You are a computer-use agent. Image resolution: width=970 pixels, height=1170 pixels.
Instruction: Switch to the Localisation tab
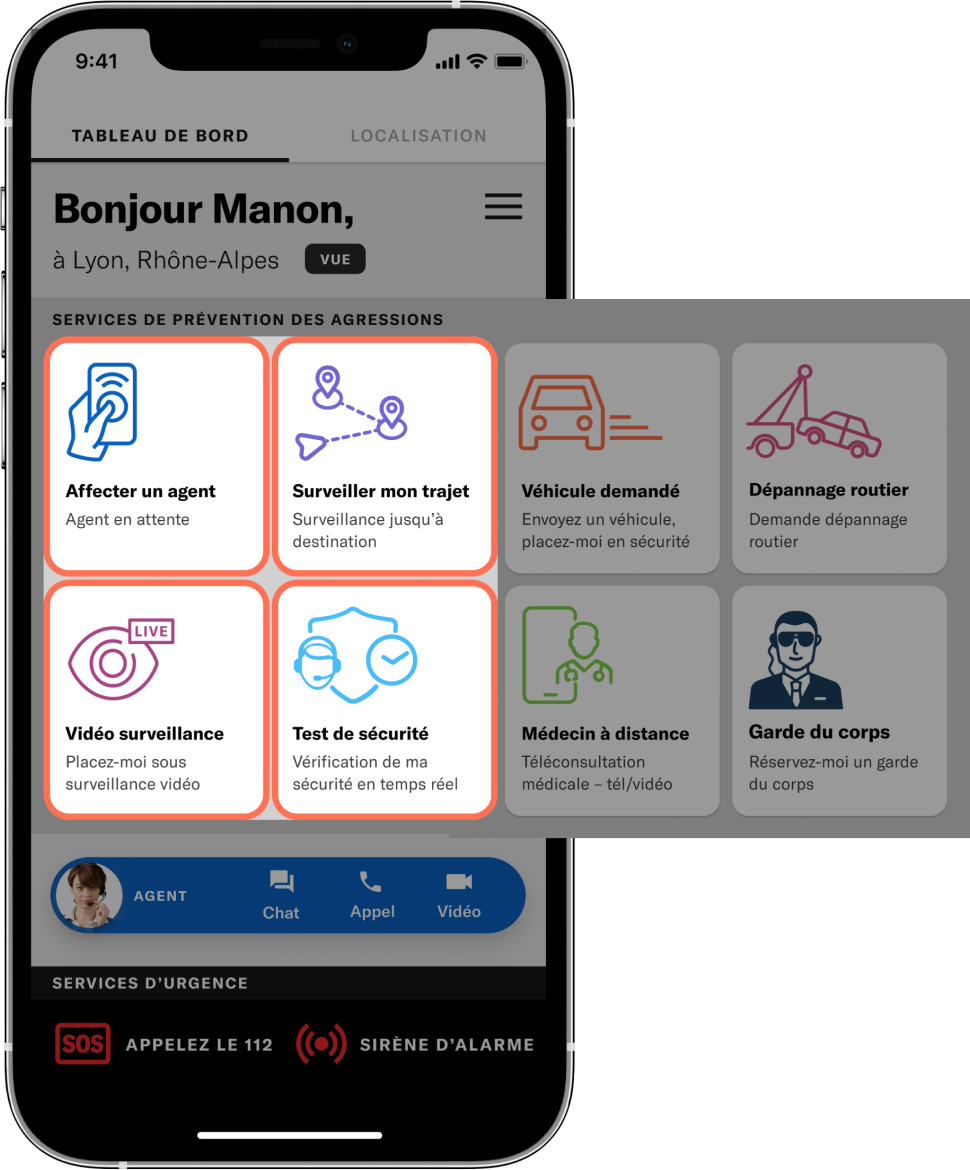point(419,136)
